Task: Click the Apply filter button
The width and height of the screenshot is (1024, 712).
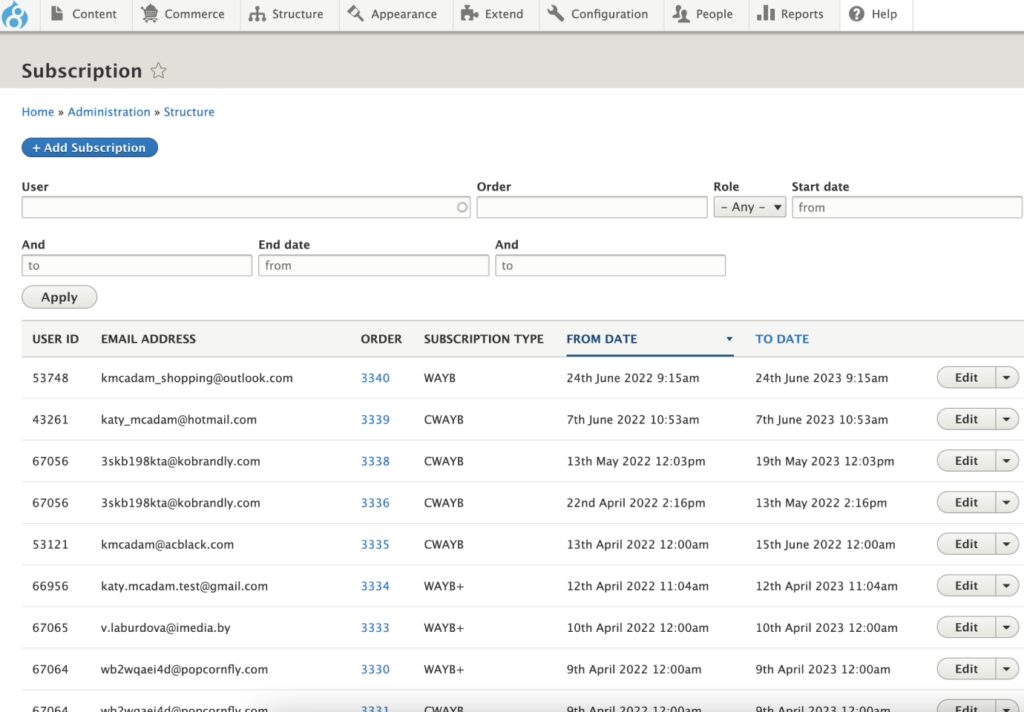Action: tap(59, 297)
